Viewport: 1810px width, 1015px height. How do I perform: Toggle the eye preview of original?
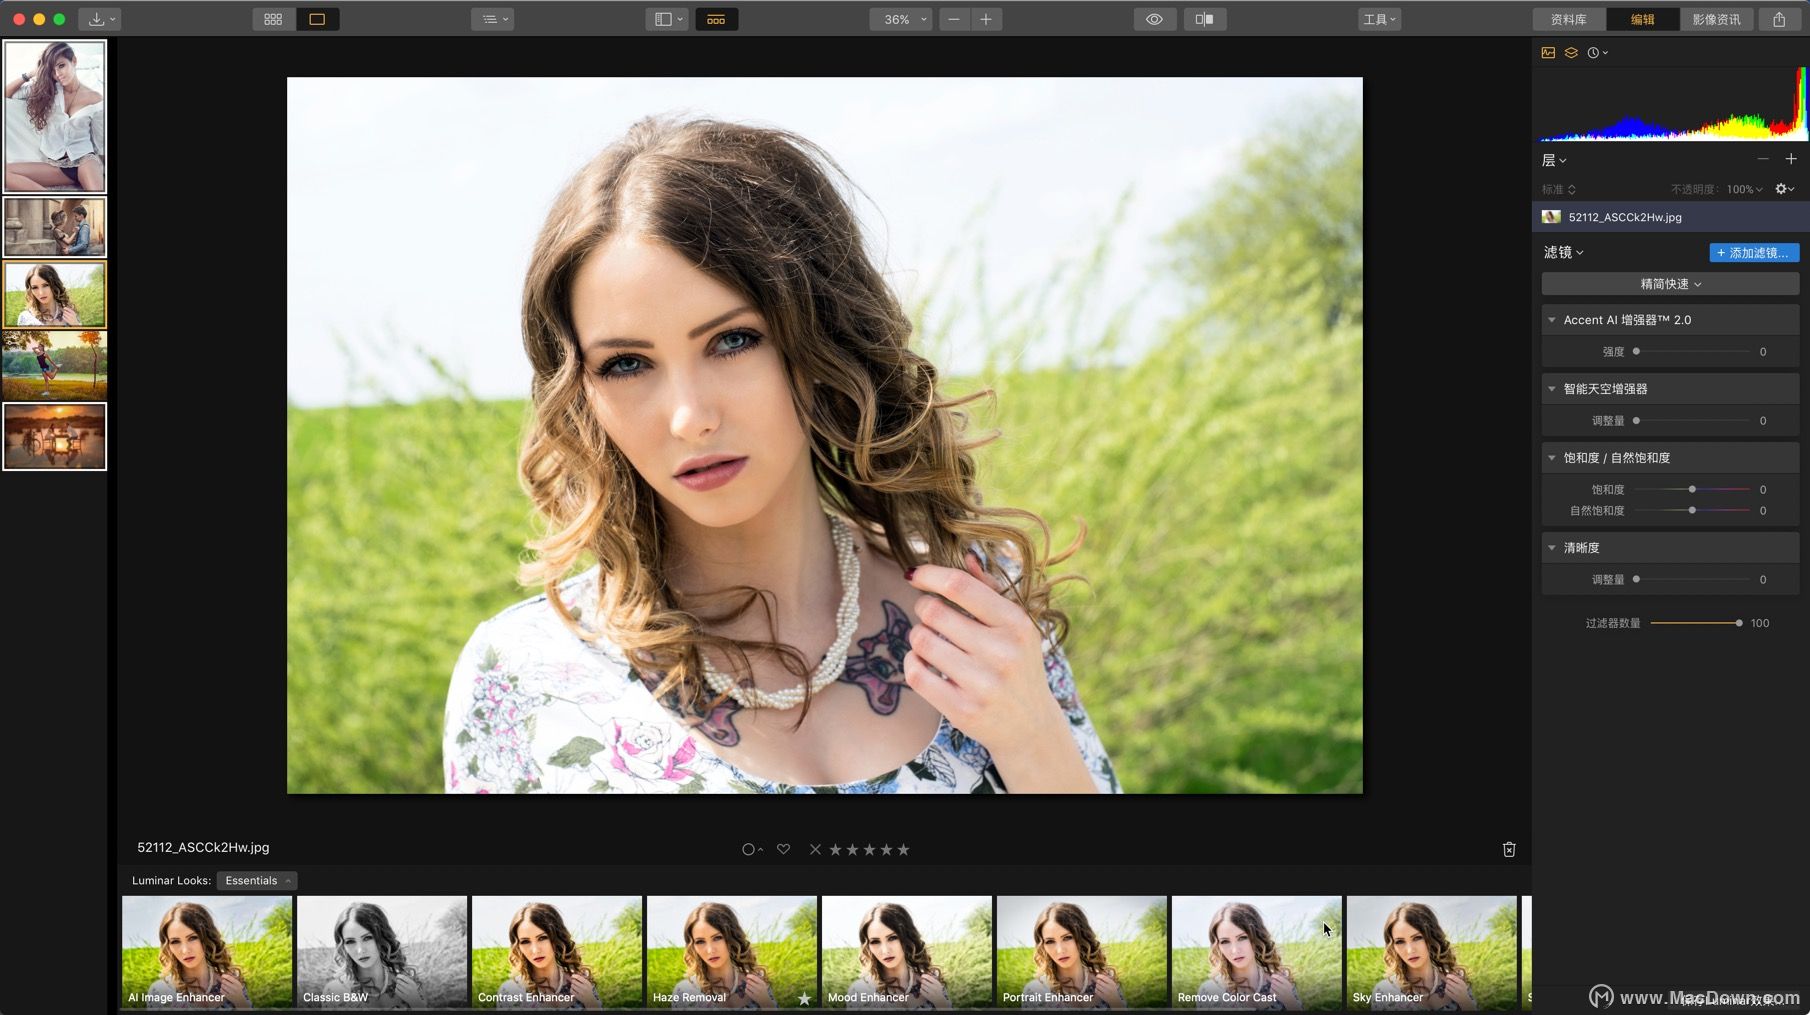1154,19
